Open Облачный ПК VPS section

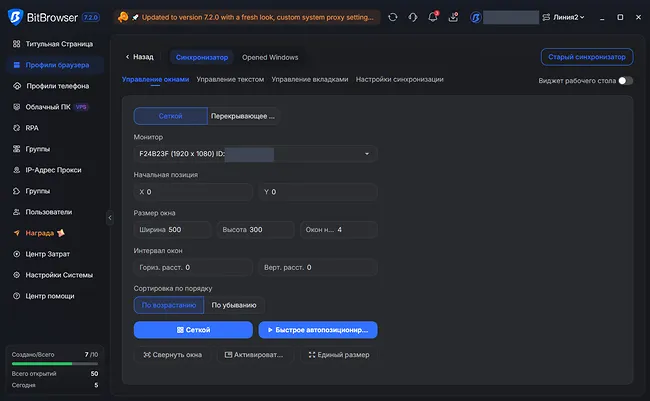click(x=53, y=107)
